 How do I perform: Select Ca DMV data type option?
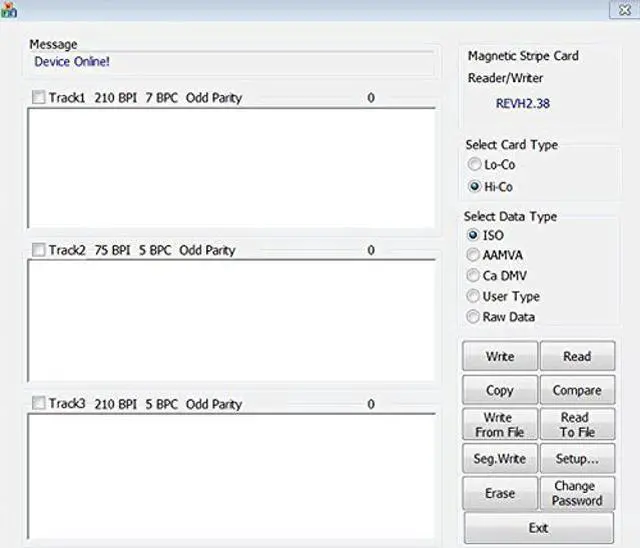[474, 276]
